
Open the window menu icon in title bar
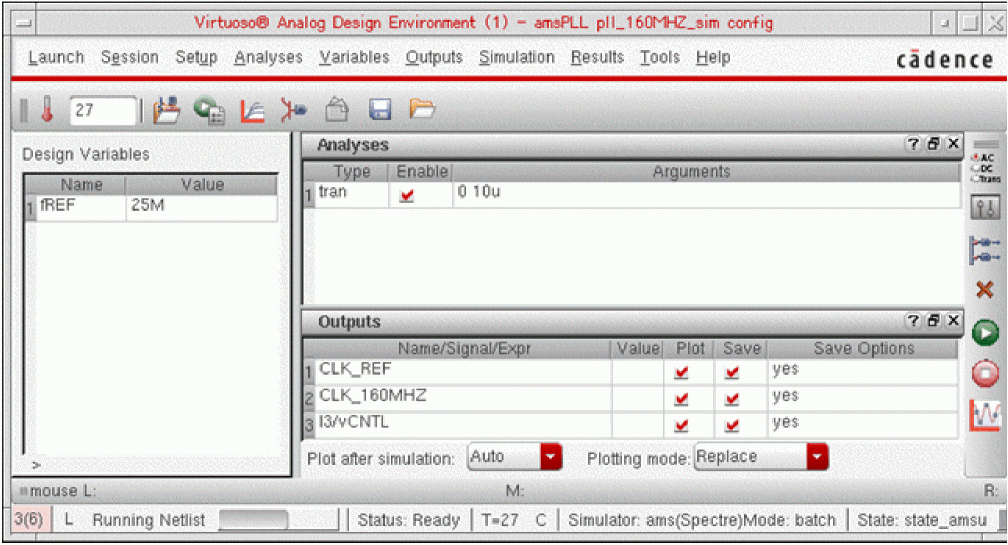[24, 24]
